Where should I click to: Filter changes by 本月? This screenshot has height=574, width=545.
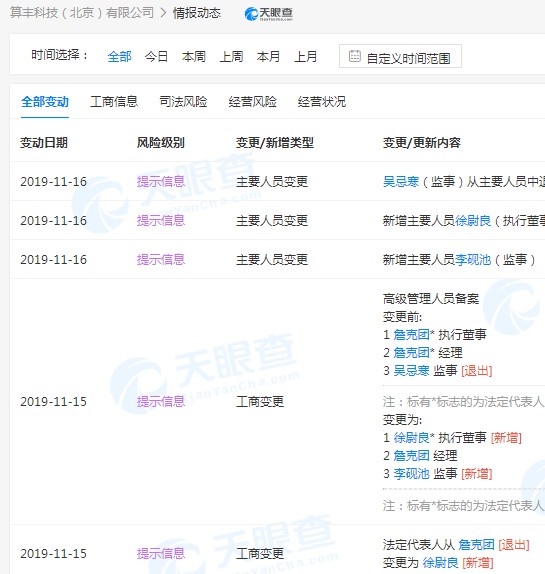(268, 57)
